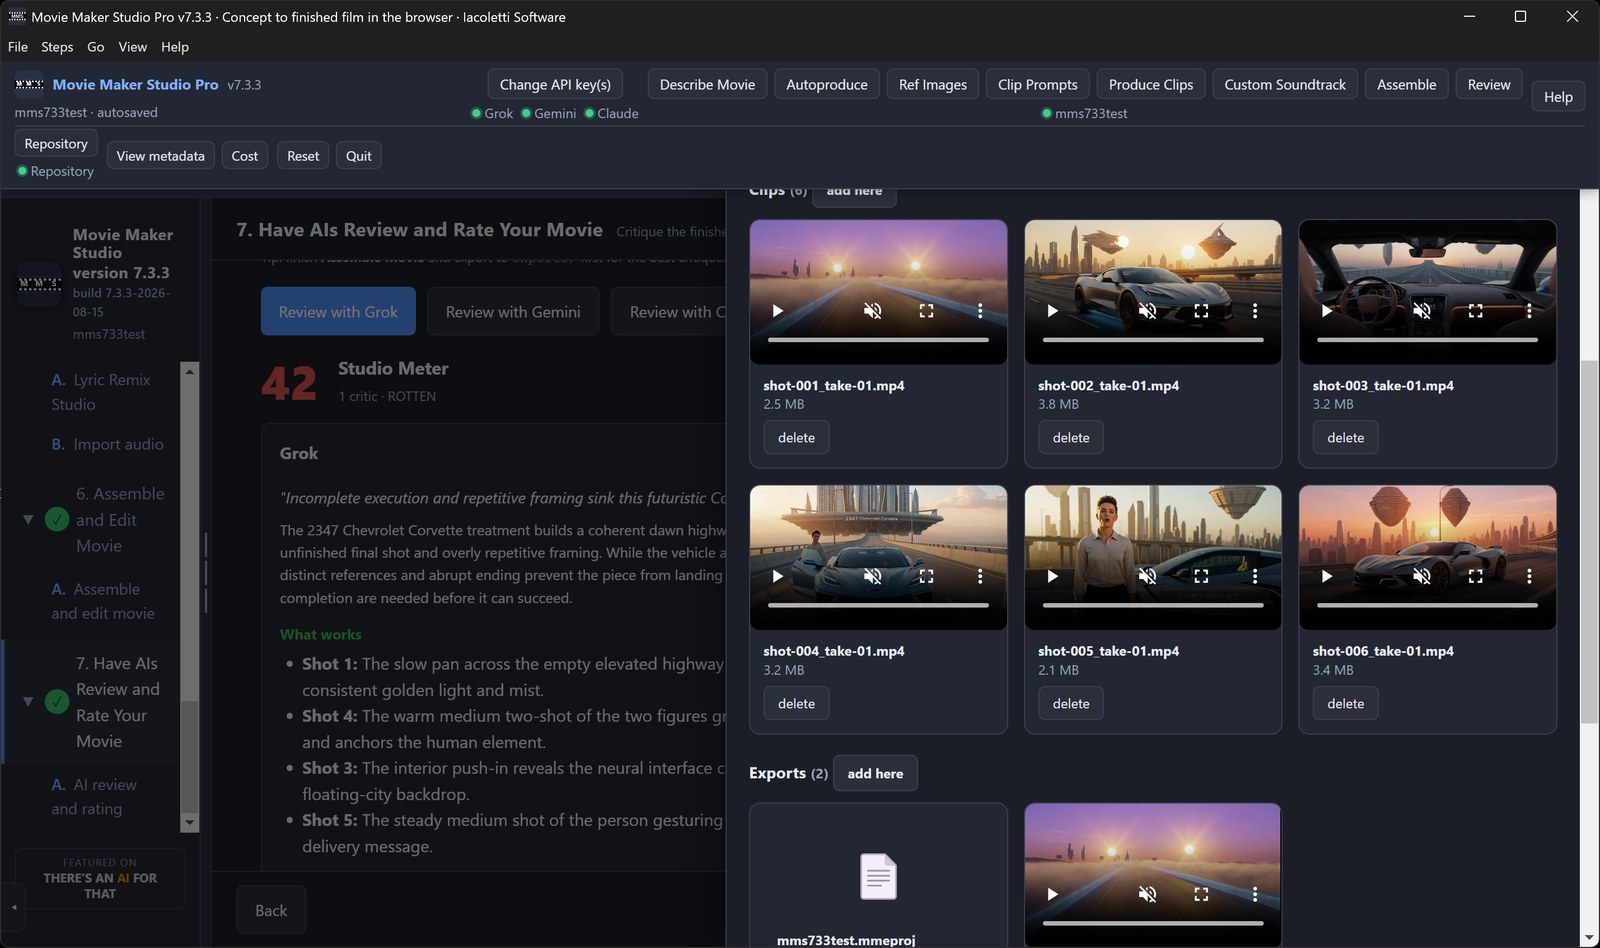Open more options on shot-002_take-01.mp4
This screenshot has width=1600, height=948.
[1255, 311]
